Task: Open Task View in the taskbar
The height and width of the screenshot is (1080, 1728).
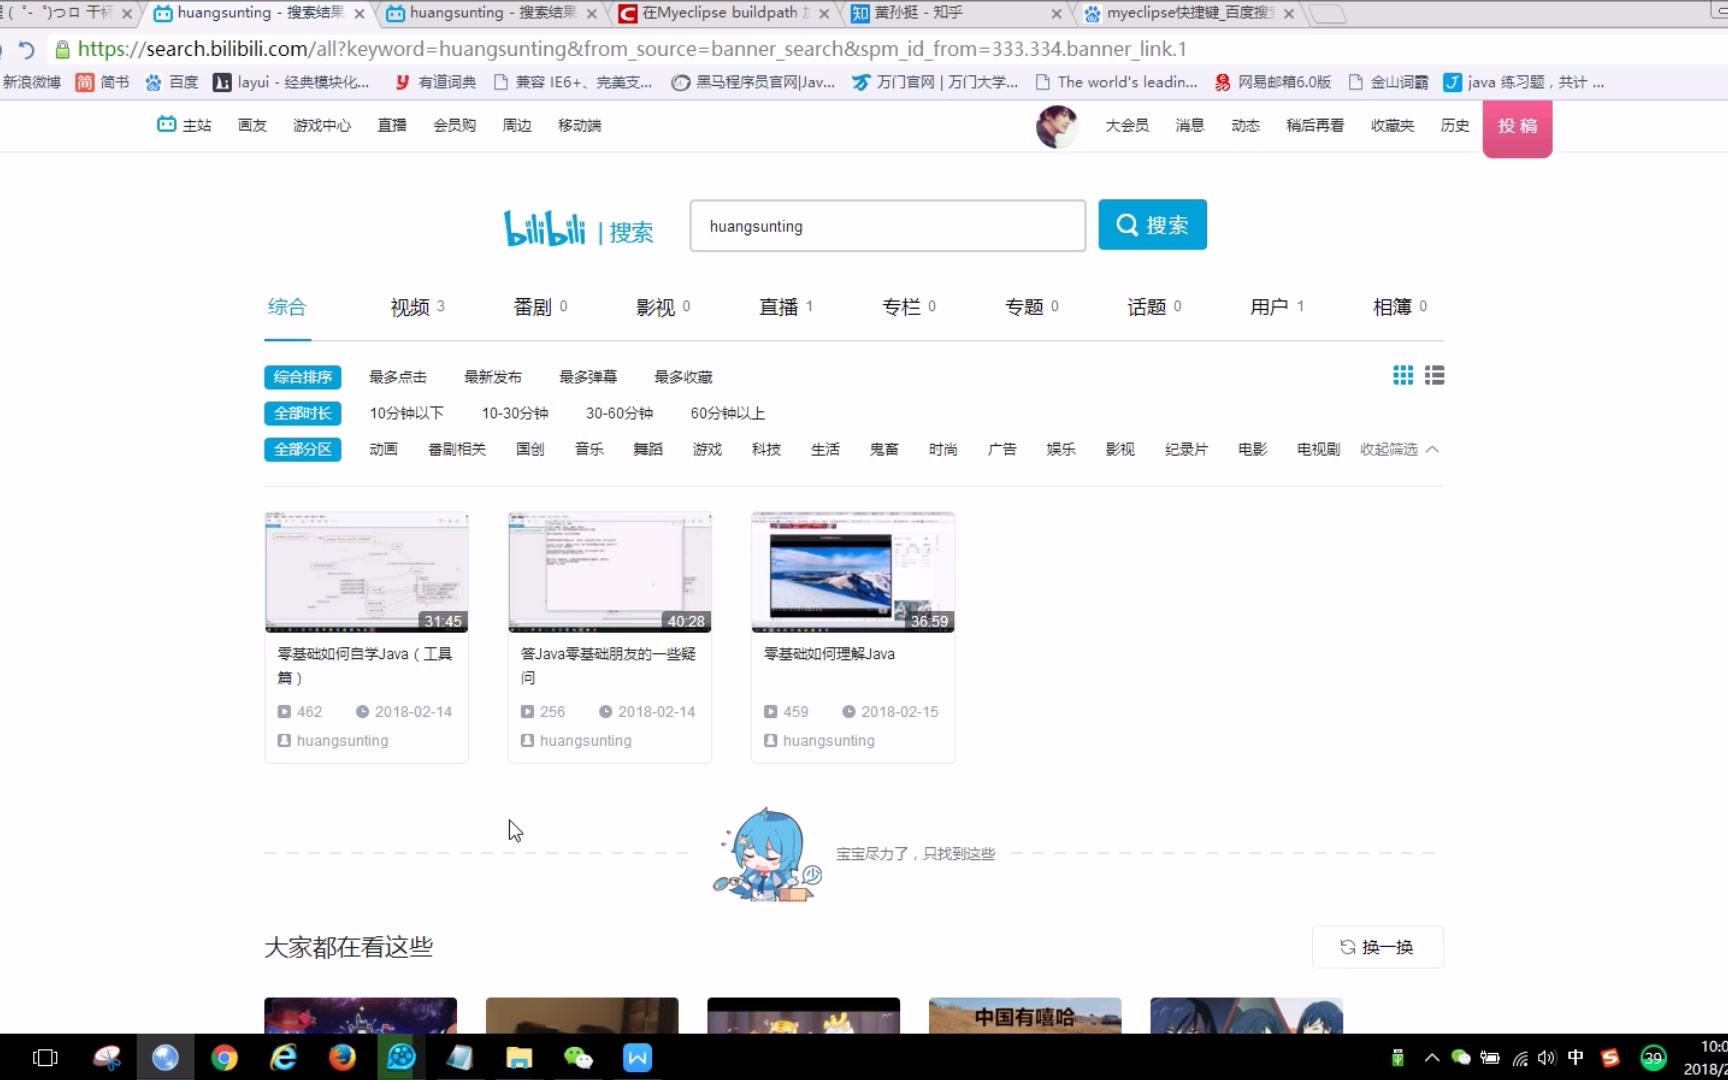Action: pos(45,1057)
